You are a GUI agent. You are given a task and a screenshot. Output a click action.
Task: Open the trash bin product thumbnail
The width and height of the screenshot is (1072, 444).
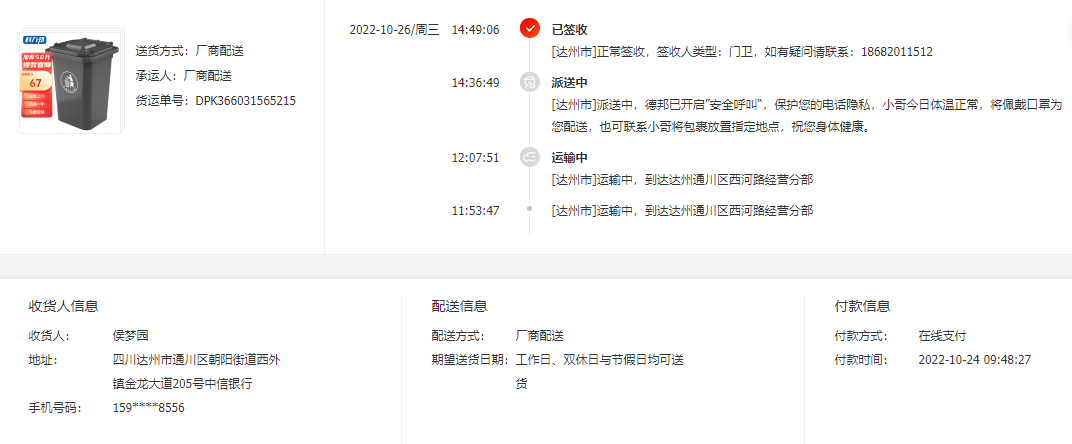coord(71,81)
